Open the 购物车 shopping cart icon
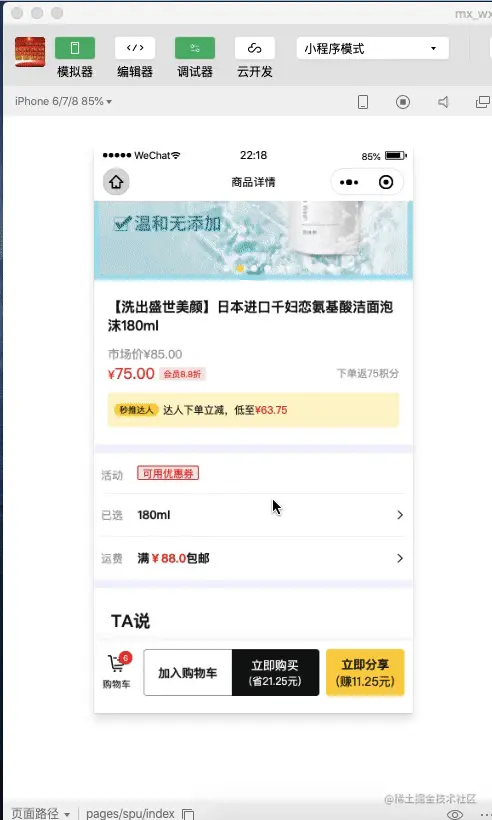Screen dimensions: 492x820 117,671
